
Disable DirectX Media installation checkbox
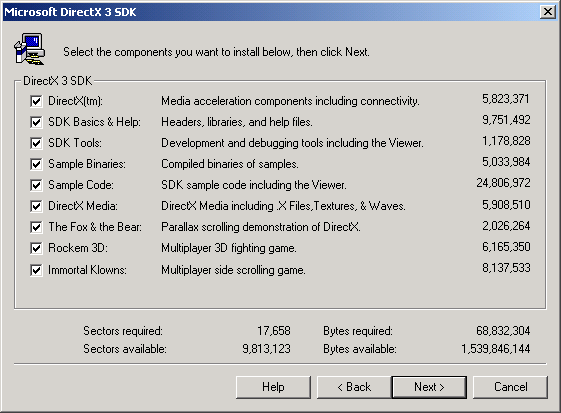36,206
